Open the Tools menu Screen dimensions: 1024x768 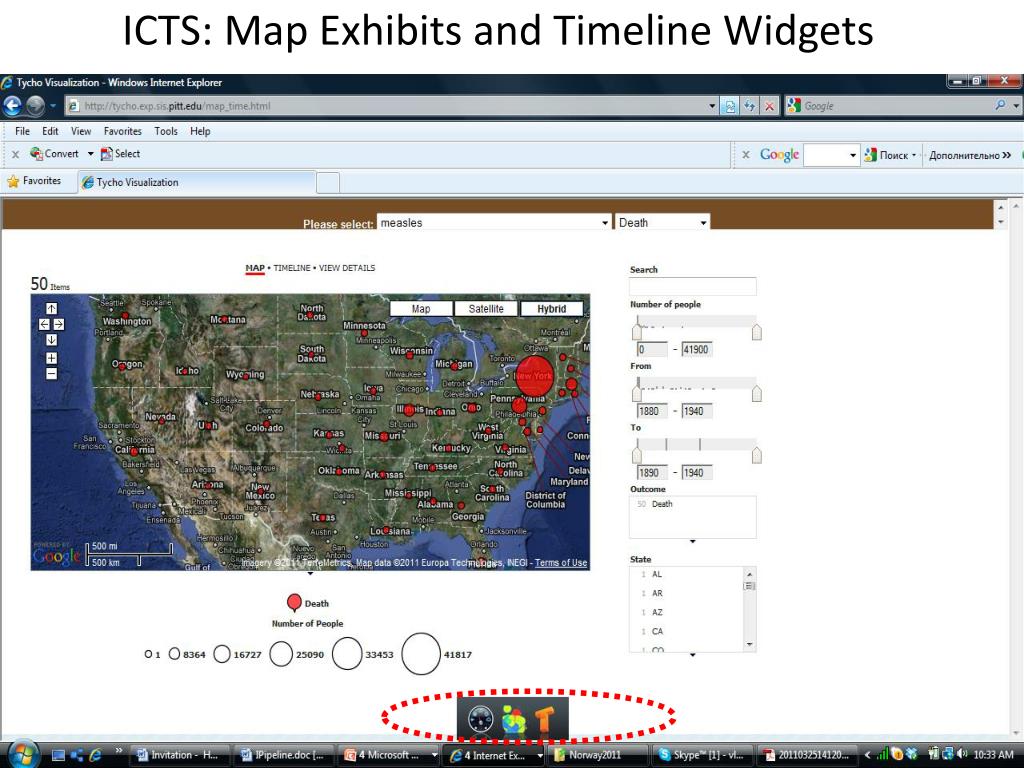click(x=166, y=131)
